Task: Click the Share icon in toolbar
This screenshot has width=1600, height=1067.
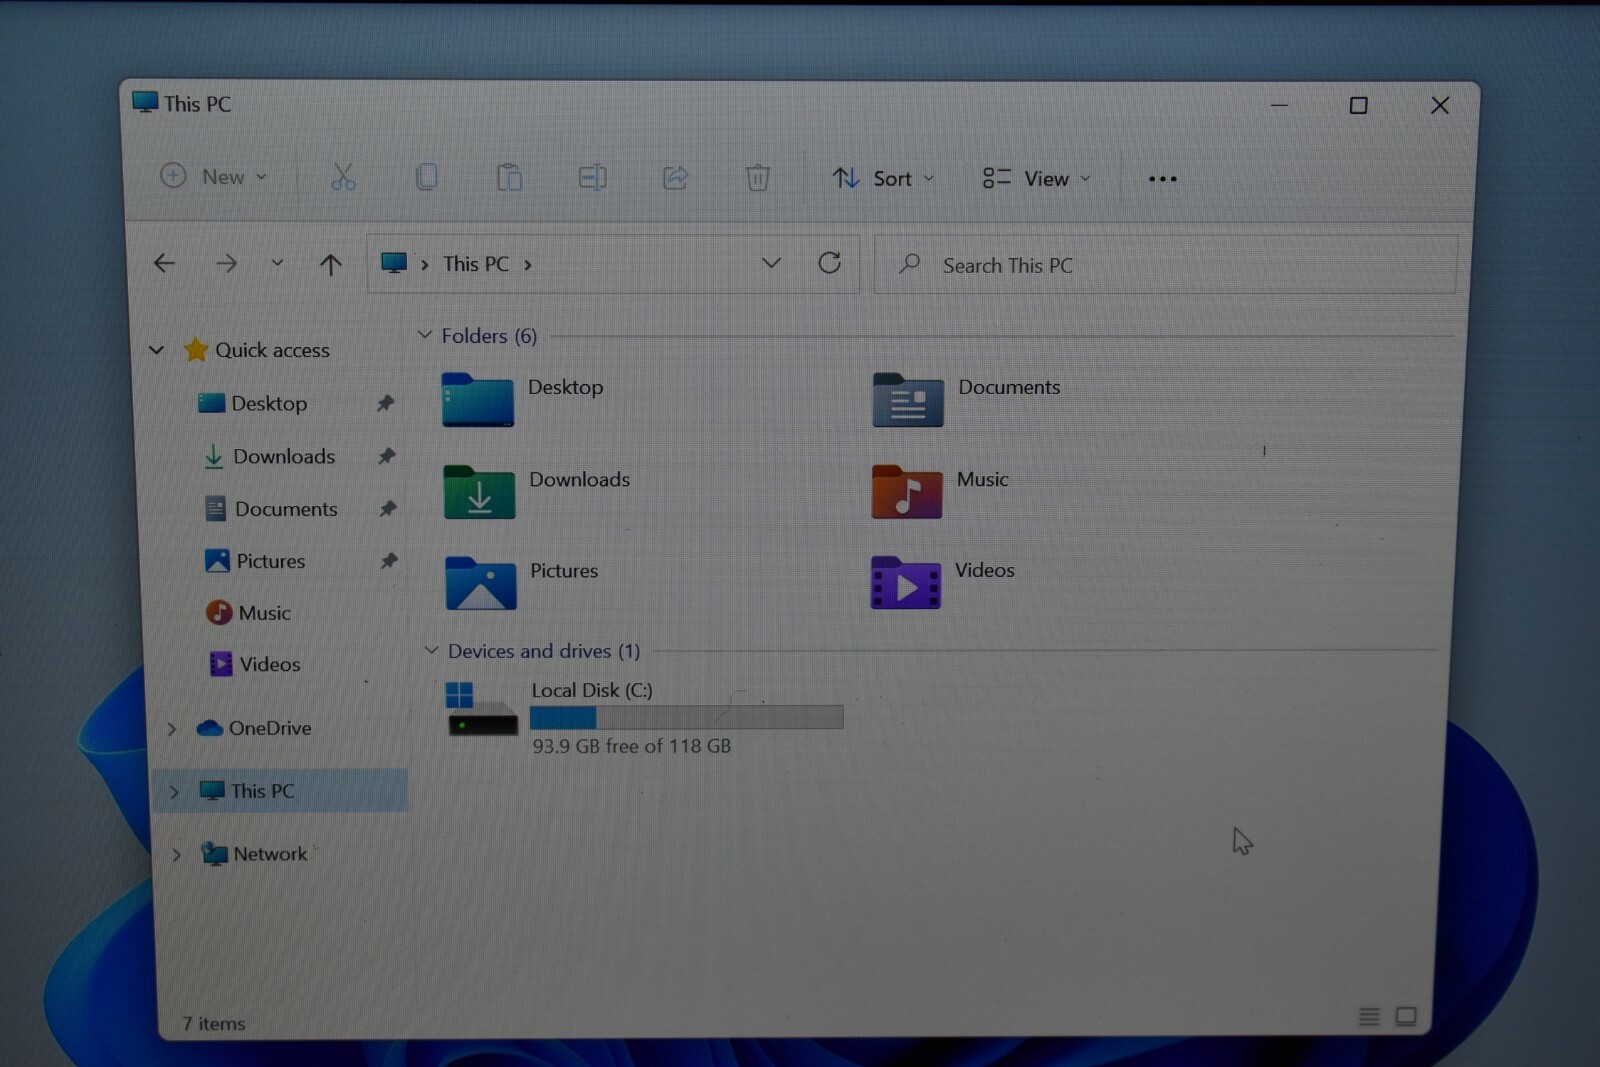Action: pyautogui.click(x=675, y=178)
